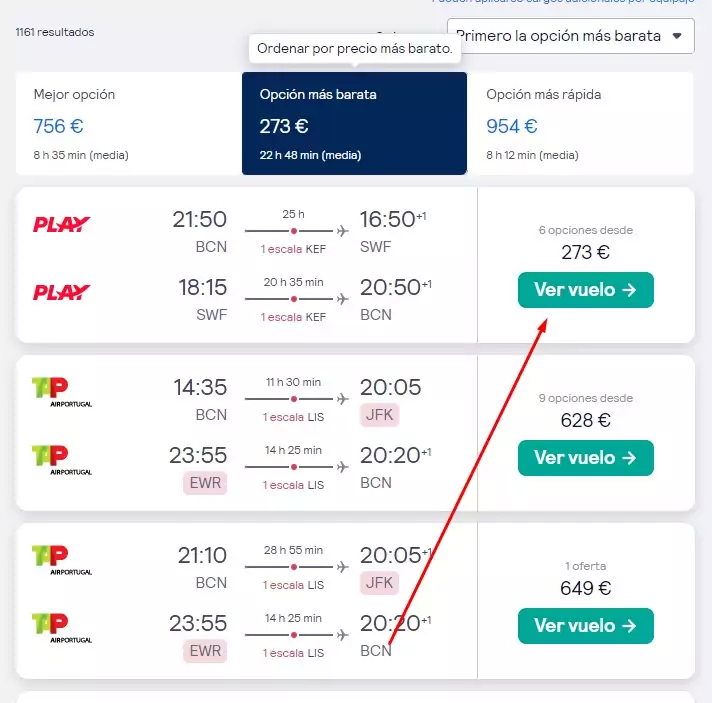Click the EWR badge on 628 € itinerary
Screen dimensions: 712x703
(205, 483)
